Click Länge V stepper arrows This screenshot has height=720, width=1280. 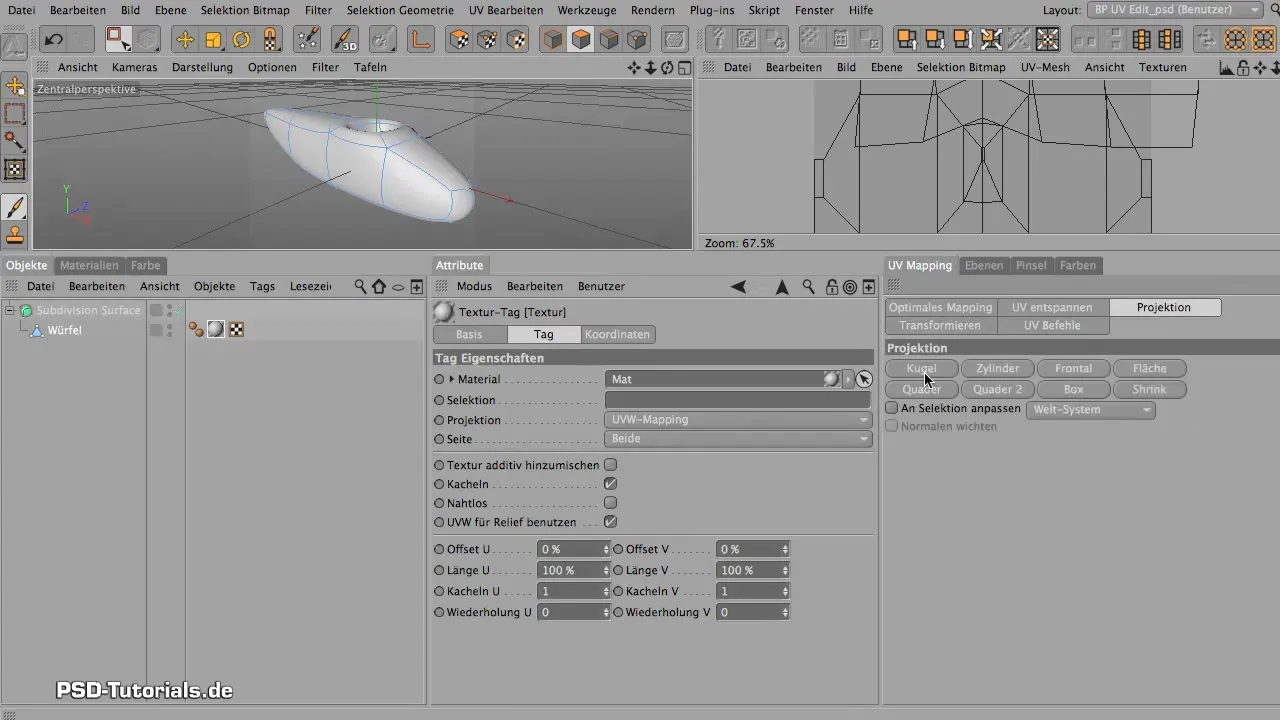pyautogui.click(x=785, y=570)
